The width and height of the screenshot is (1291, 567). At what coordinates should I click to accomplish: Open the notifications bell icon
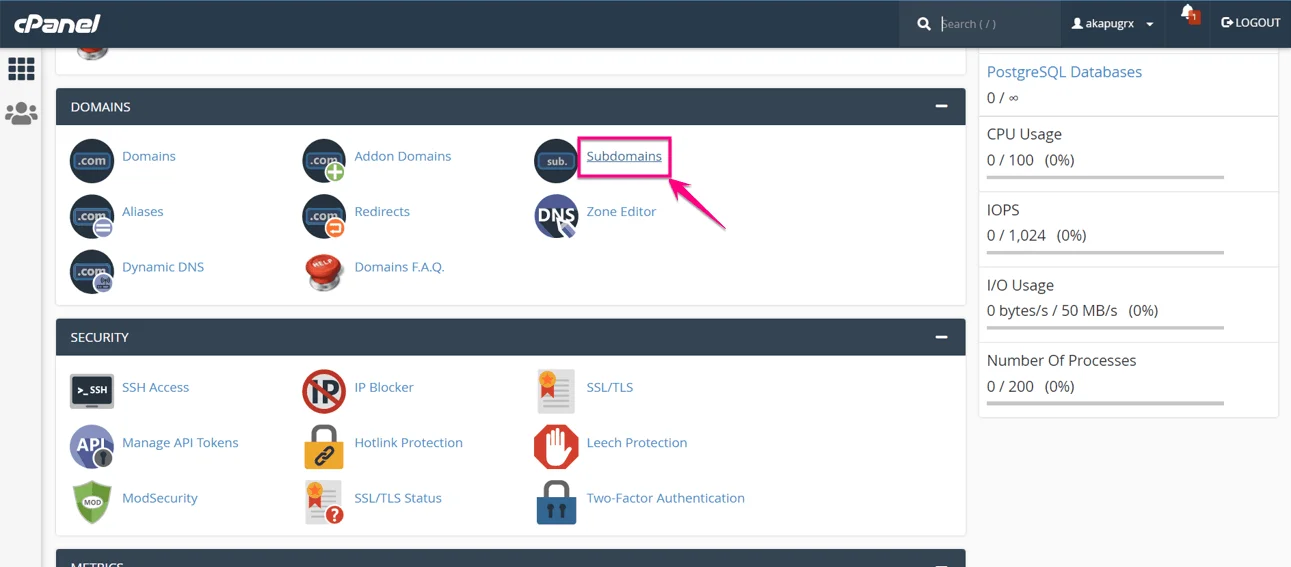pyautogui.click(x=1189, y=15)
